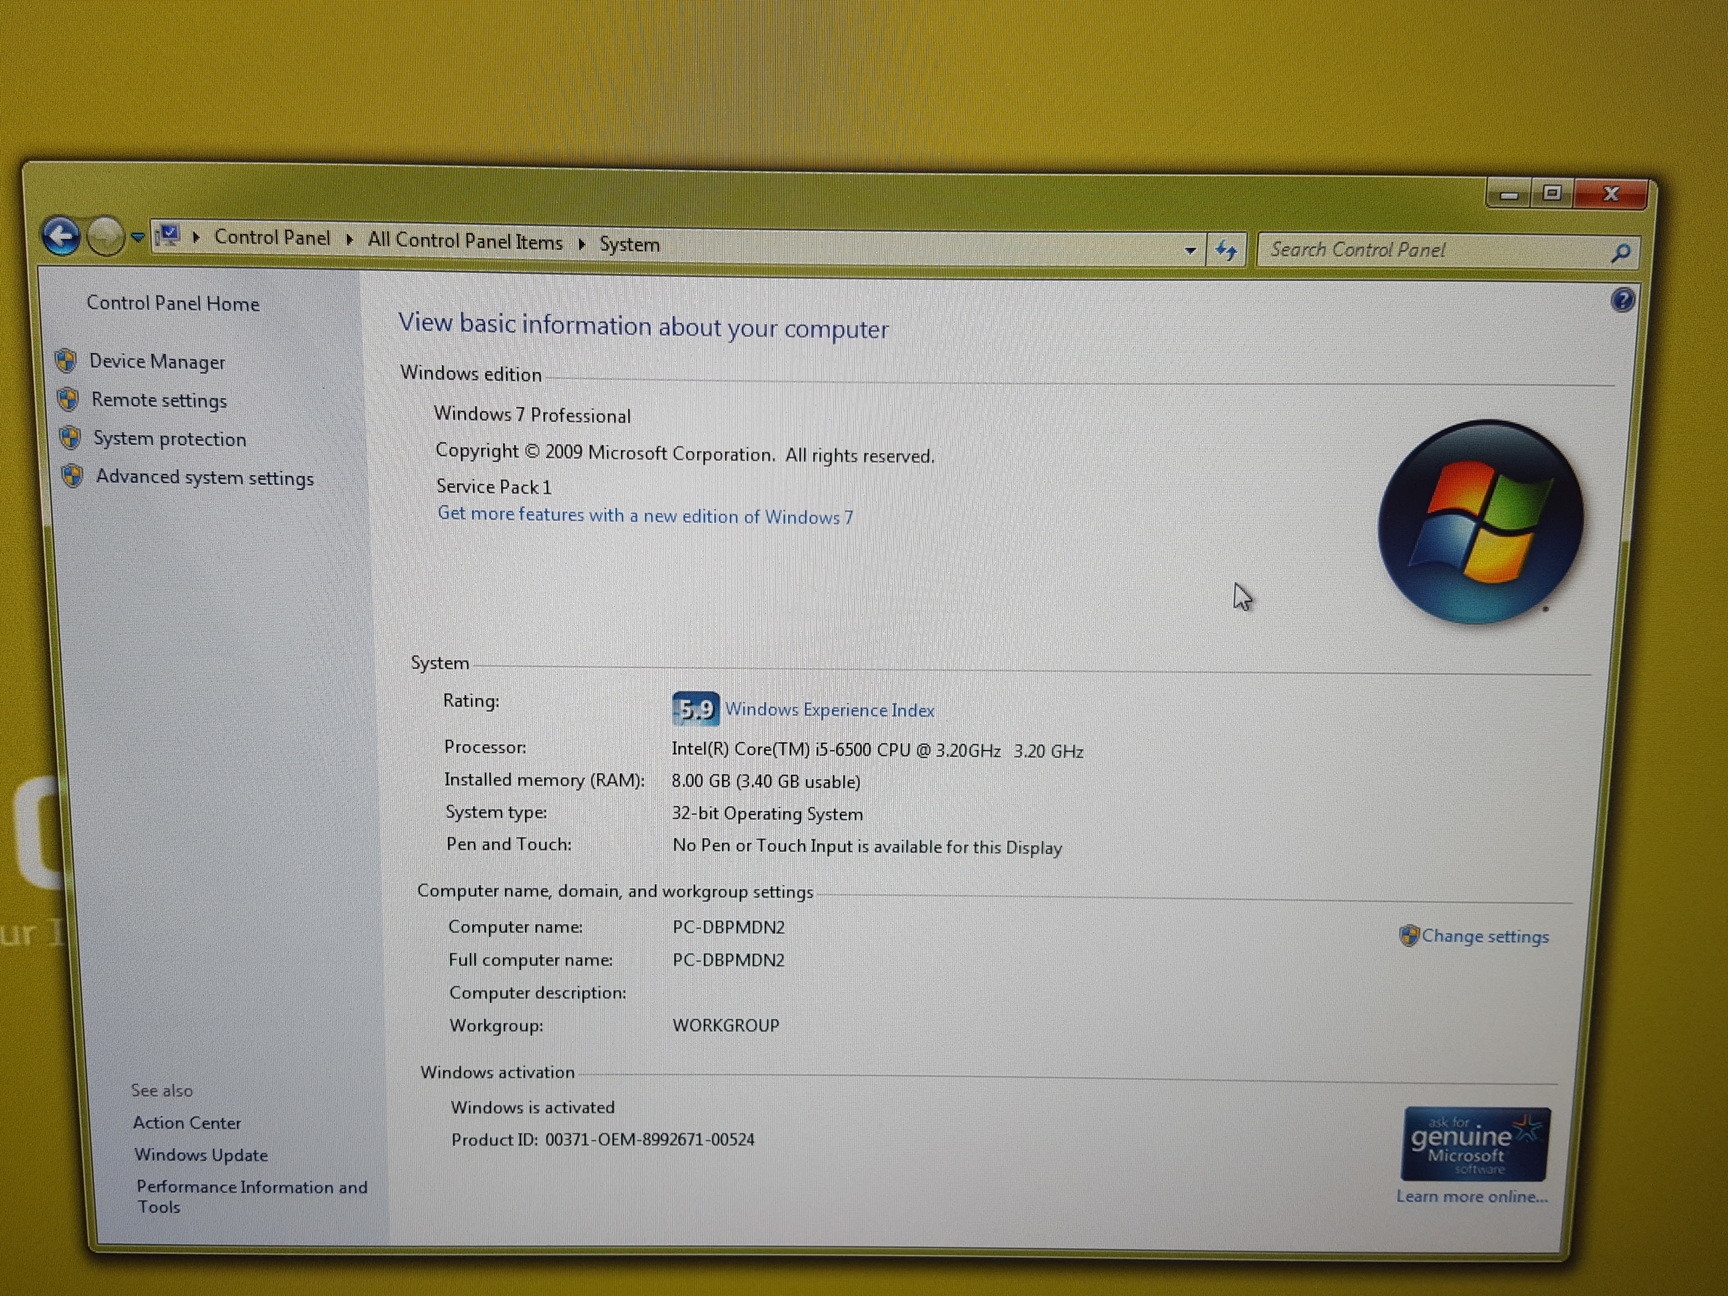Go to Control Panel Home
This screenshot has height=1296, width=1728.
tap(173, 303)
